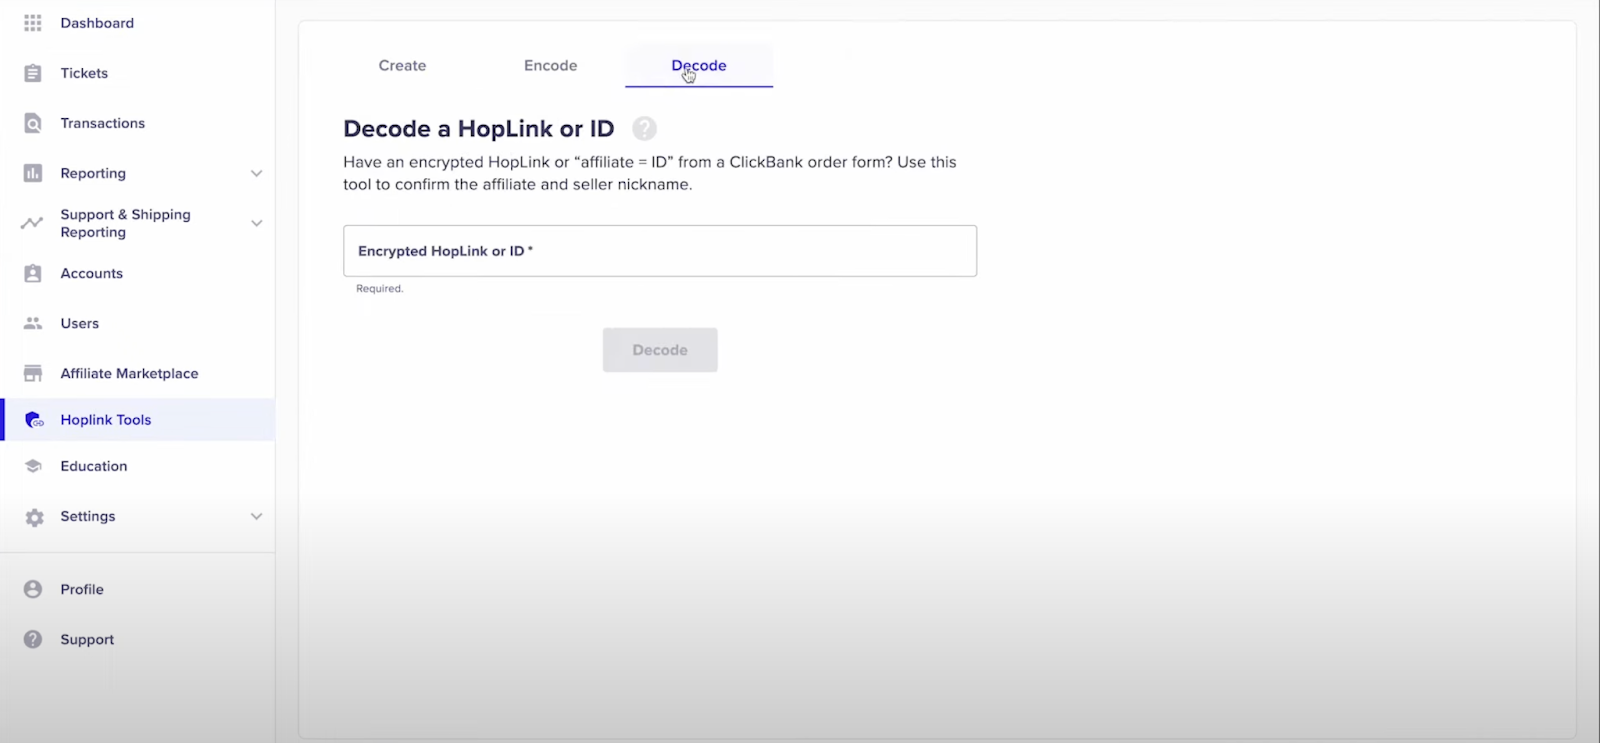This screenshot has width=1600, height=743.
Task: Click the Support question mark icon
Action: pos(33,639)
